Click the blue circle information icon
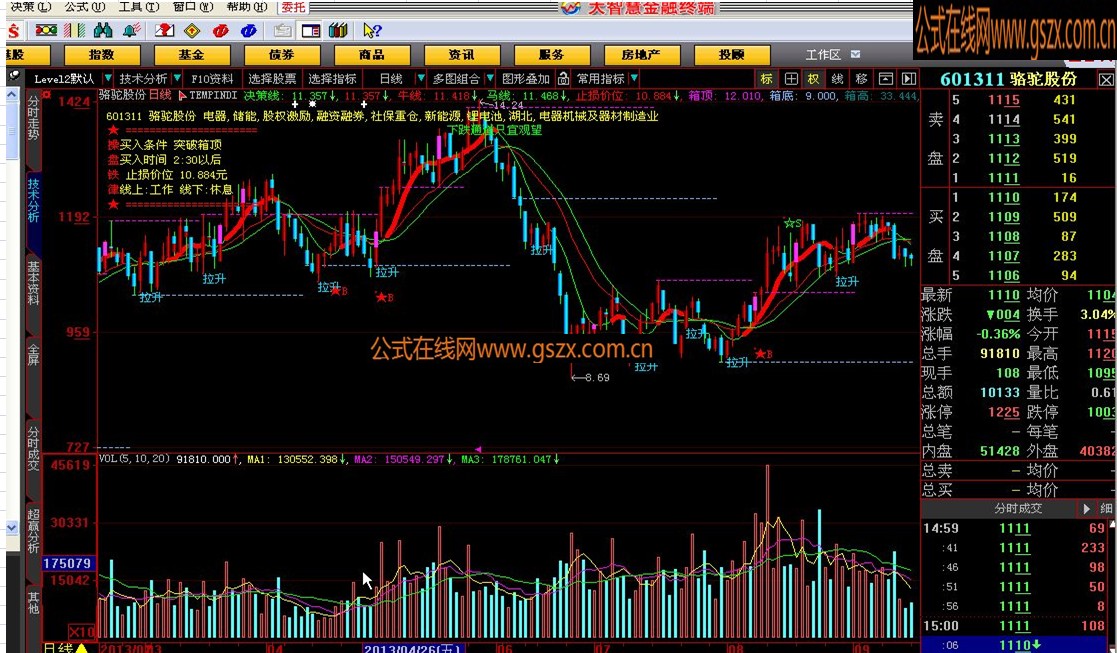This screenshot has height=653, width=1117. click(249, 31)
